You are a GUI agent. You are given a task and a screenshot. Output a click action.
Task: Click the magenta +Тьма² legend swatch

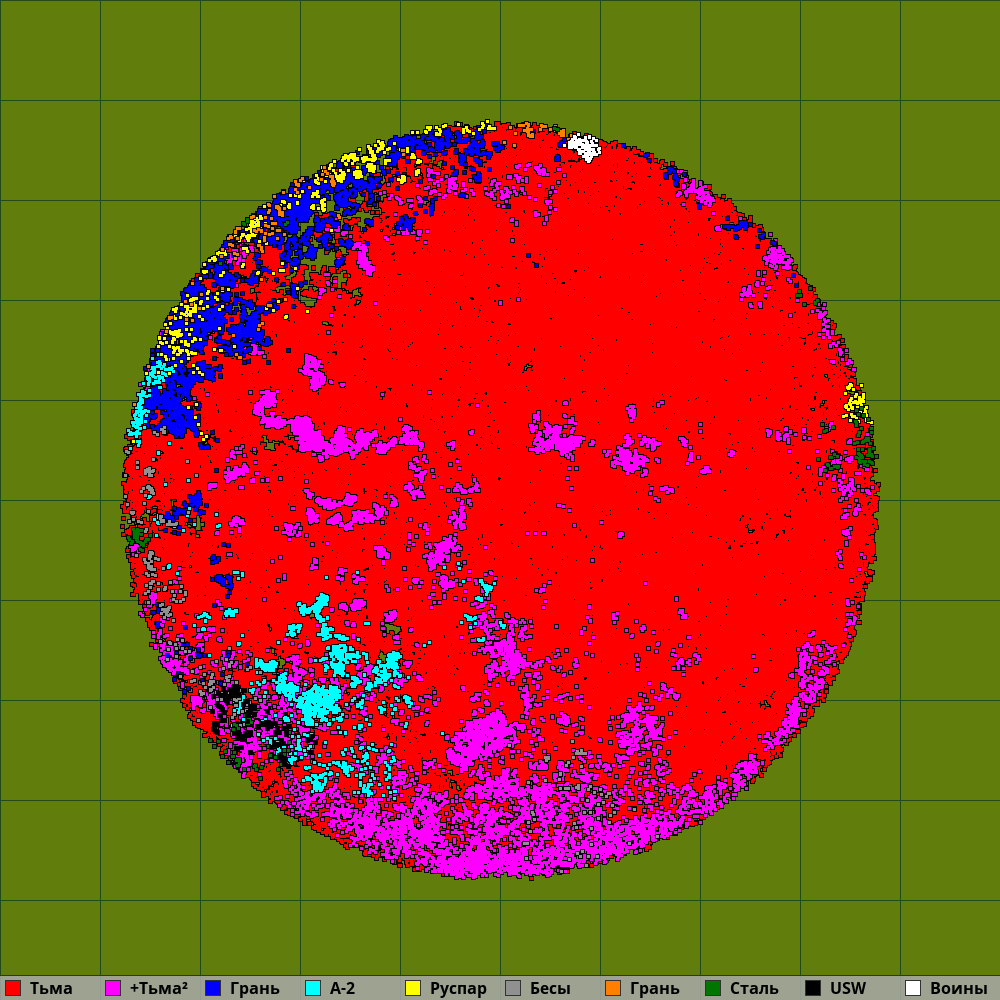[x=113, y=988]
